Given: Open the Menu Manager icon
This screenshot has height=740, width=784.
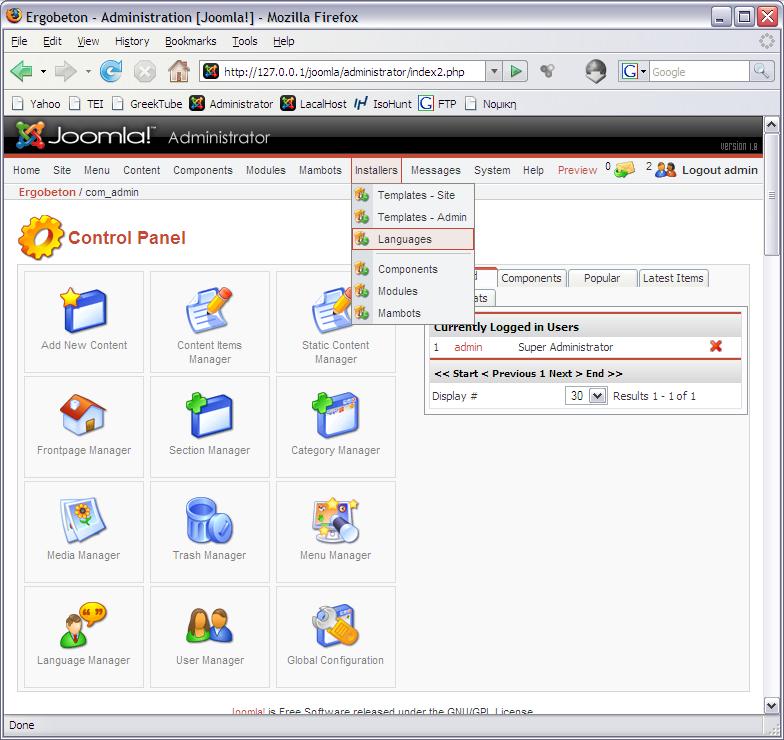Looking at the screenshot, I should [336, 520].
